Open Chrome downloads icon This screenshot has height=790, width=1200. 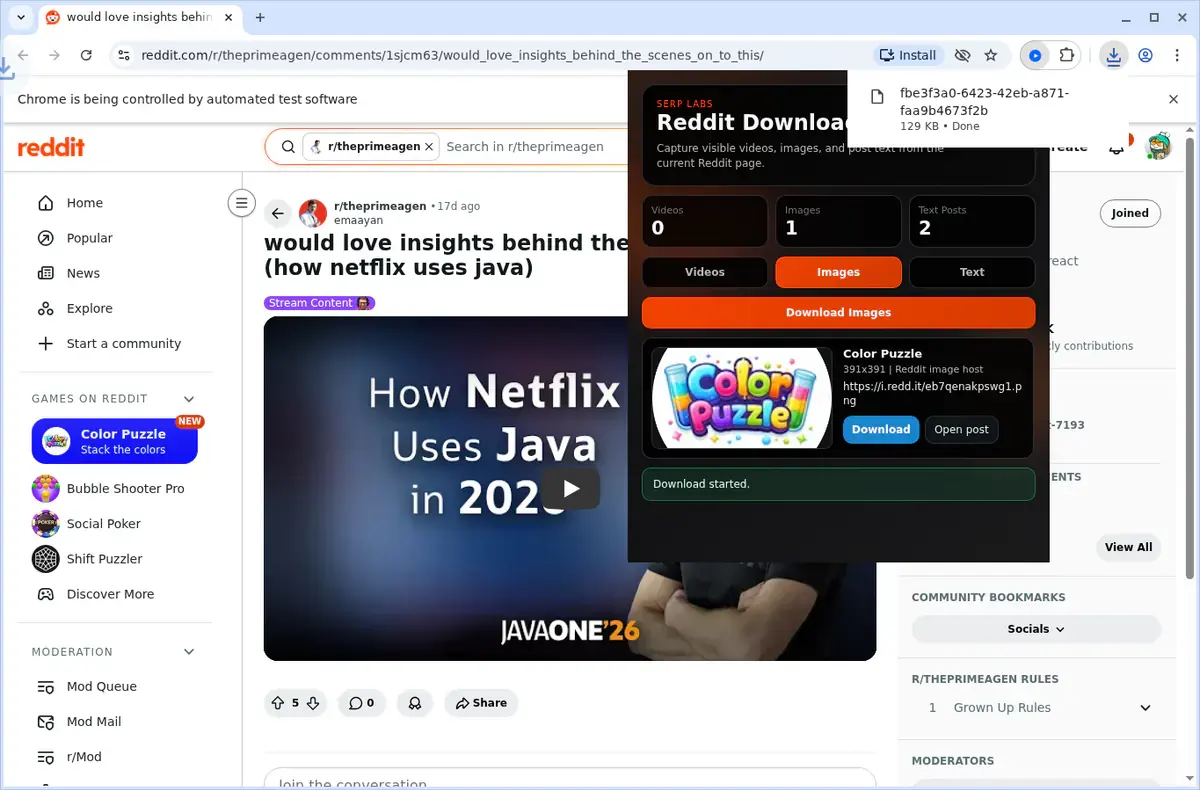1113,56
